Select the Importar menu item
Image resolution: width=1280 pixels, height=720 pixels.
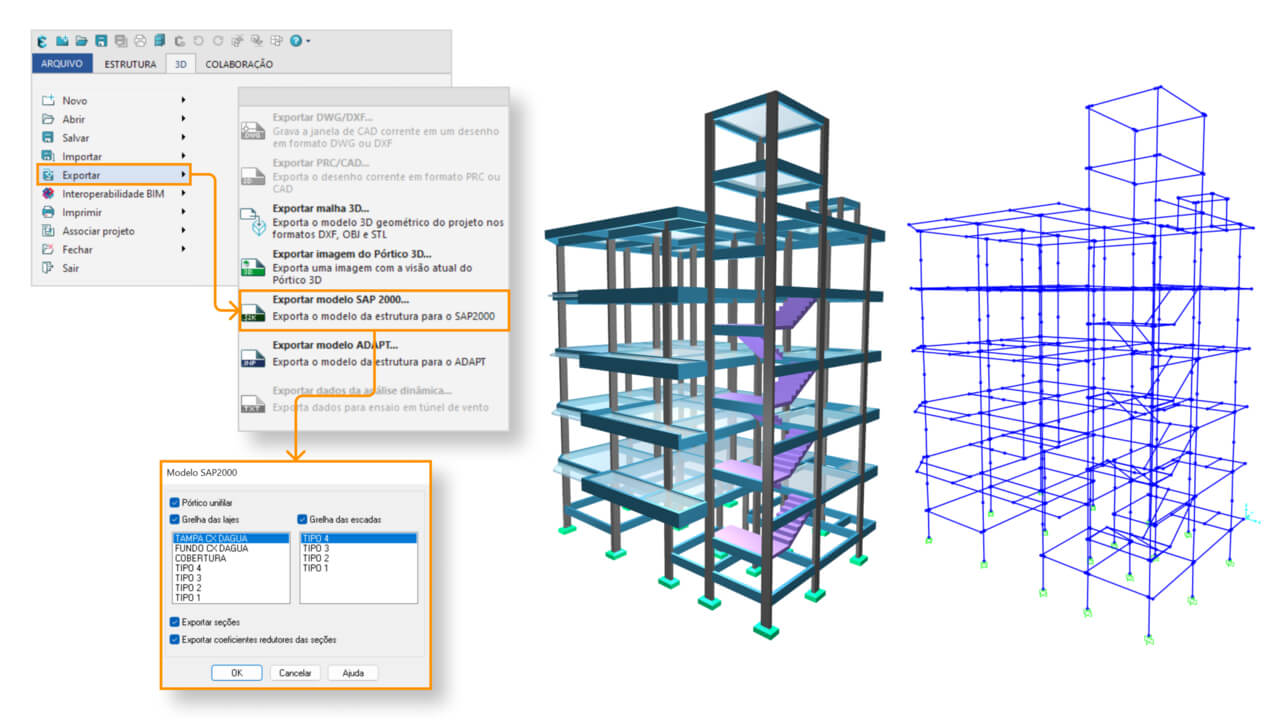113,156
